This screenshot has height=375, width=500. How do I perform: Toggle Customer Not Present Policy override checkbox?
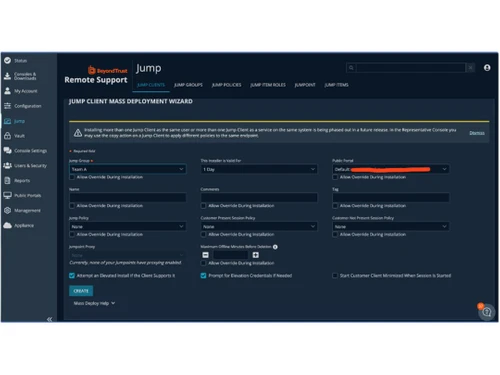pos(335,234)
